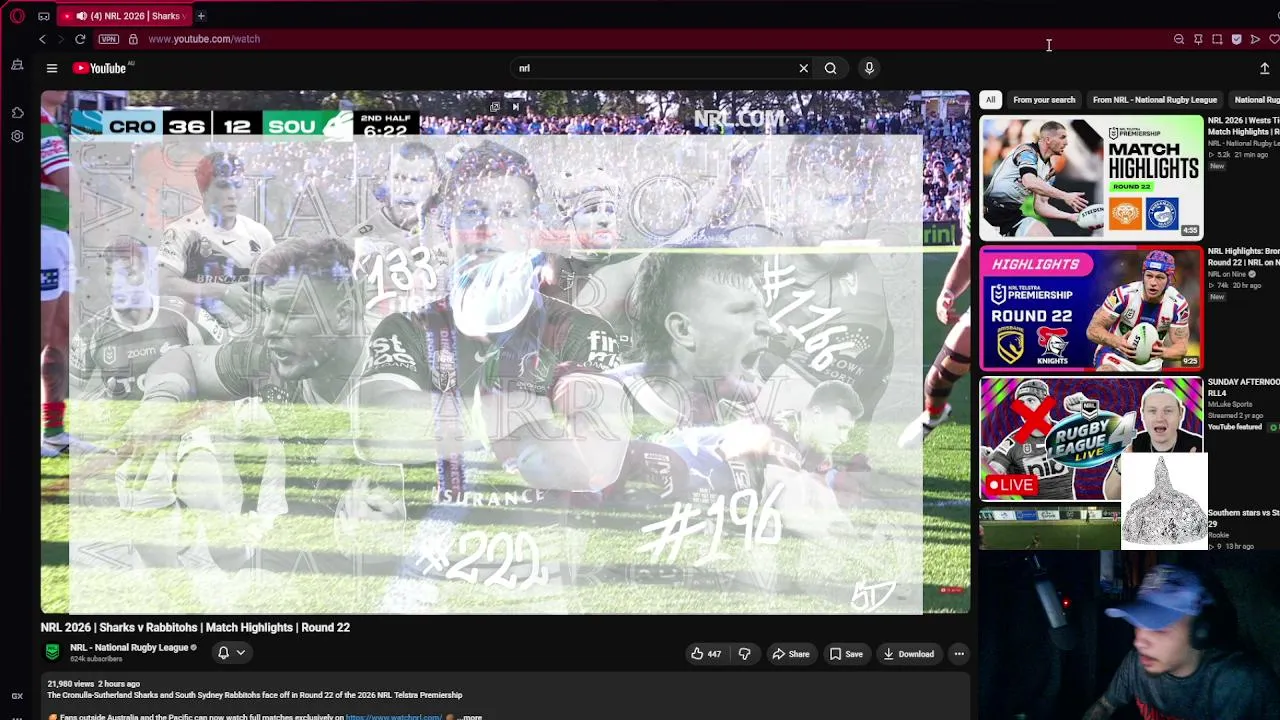This screenshot has height=720, width=1280.
Task: Open the watchnrl.com link in description
Action: 394,717
